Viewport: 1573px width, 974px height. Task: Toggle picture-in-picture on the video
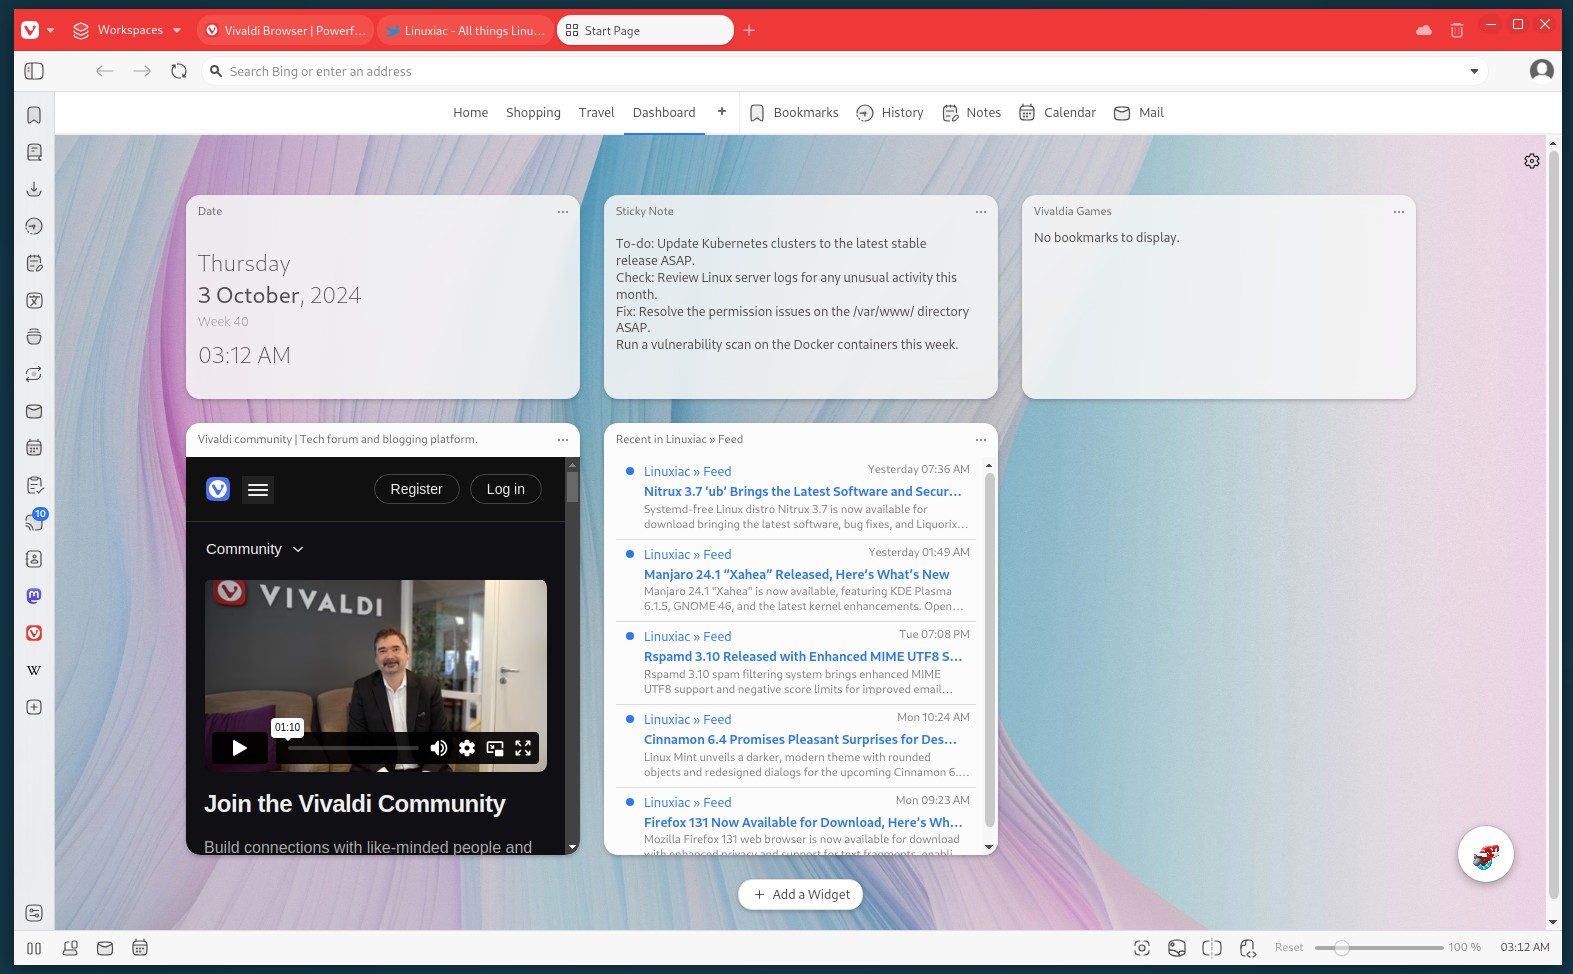(495, 748)
